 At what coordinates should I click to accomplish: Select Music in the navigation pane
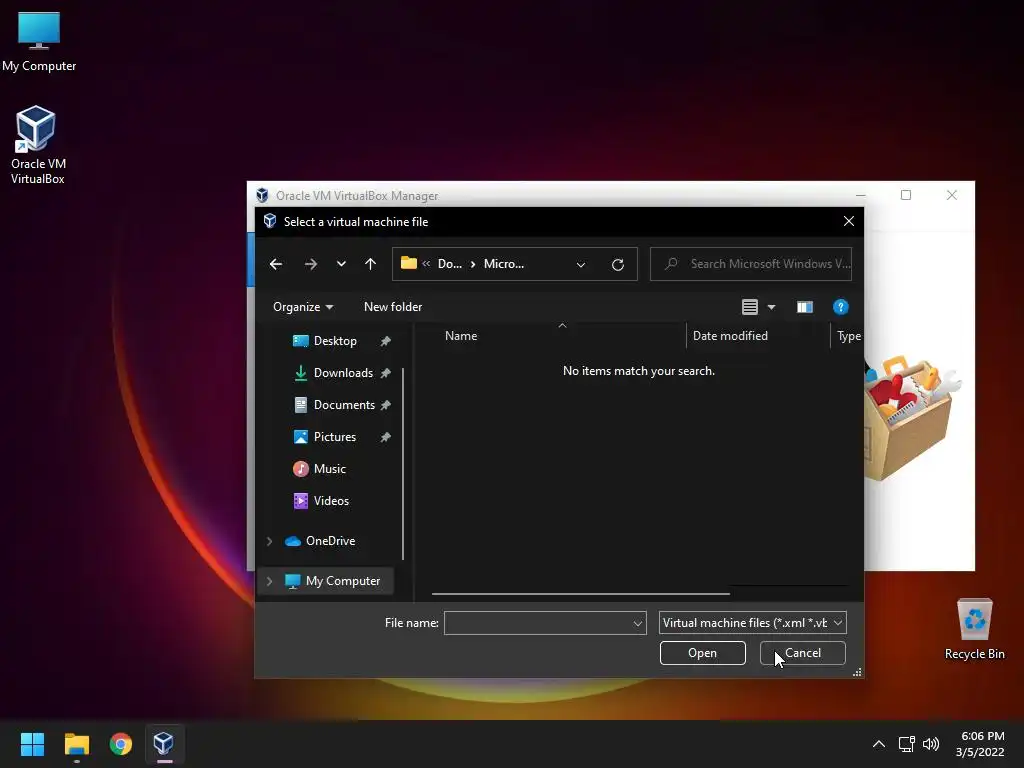pos(329,469)
